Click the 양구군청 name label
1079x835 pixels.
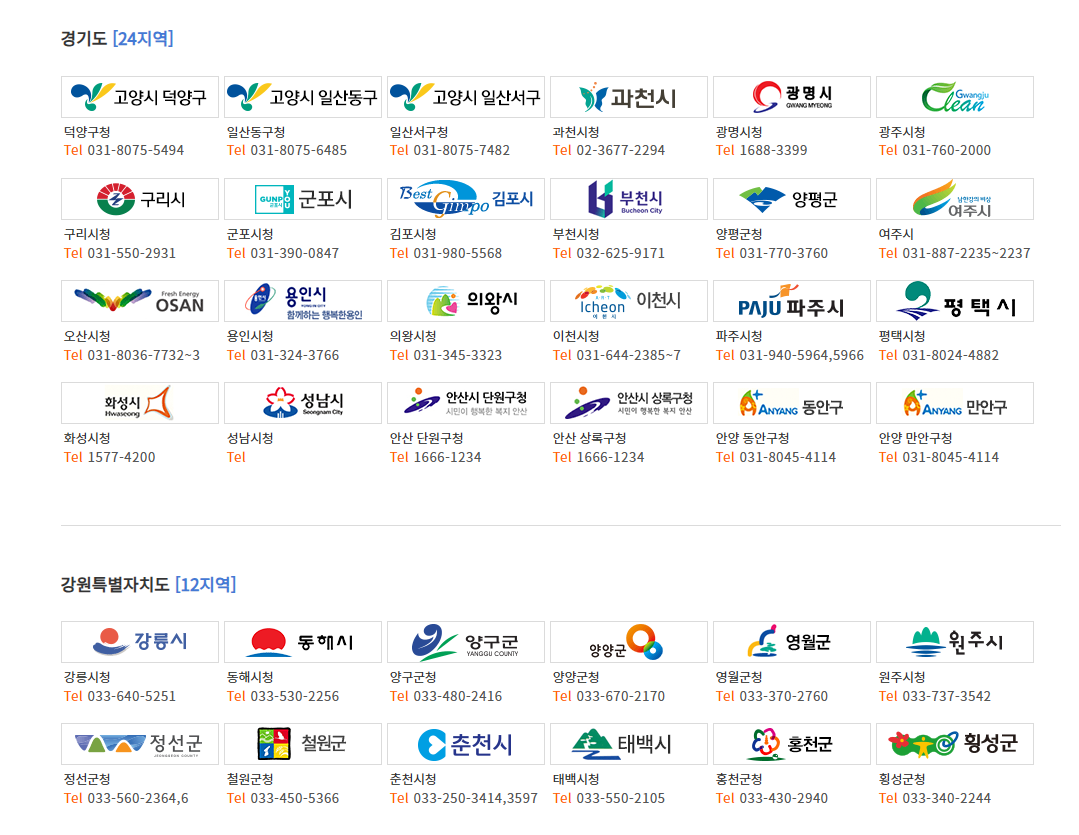[x=413, y=677]
